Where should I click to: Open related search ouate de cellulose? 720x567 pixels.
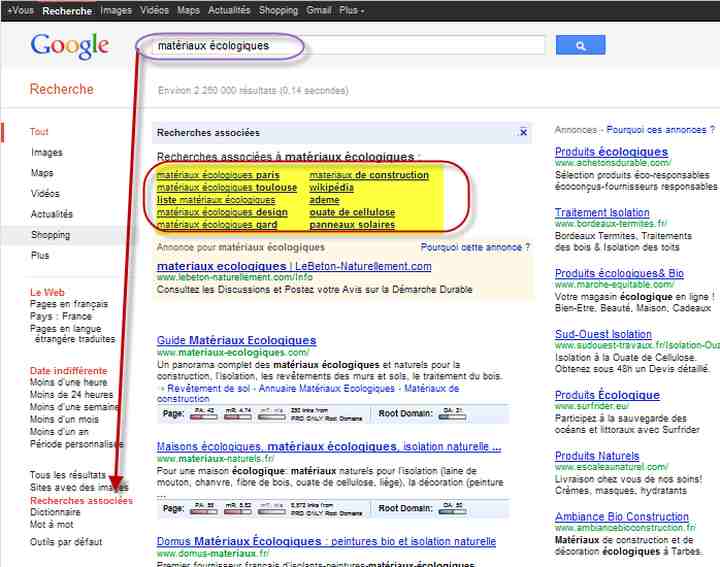point(352,212)
